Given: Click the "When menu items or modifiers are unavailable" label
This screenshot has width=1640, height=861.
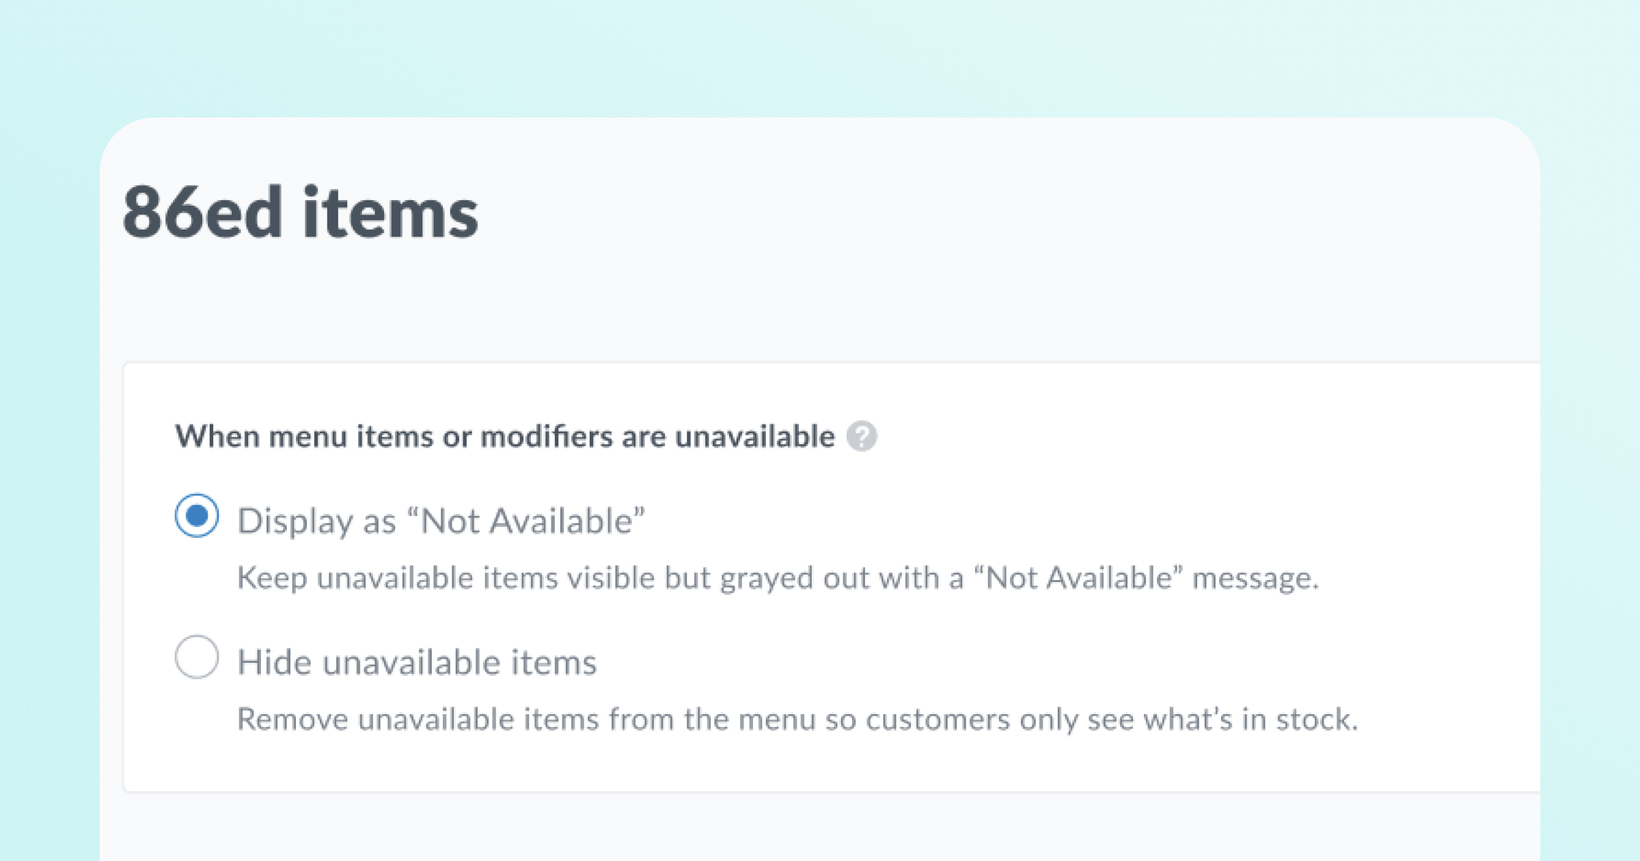Looking at the screenshot, I should (x=505, y=436).
